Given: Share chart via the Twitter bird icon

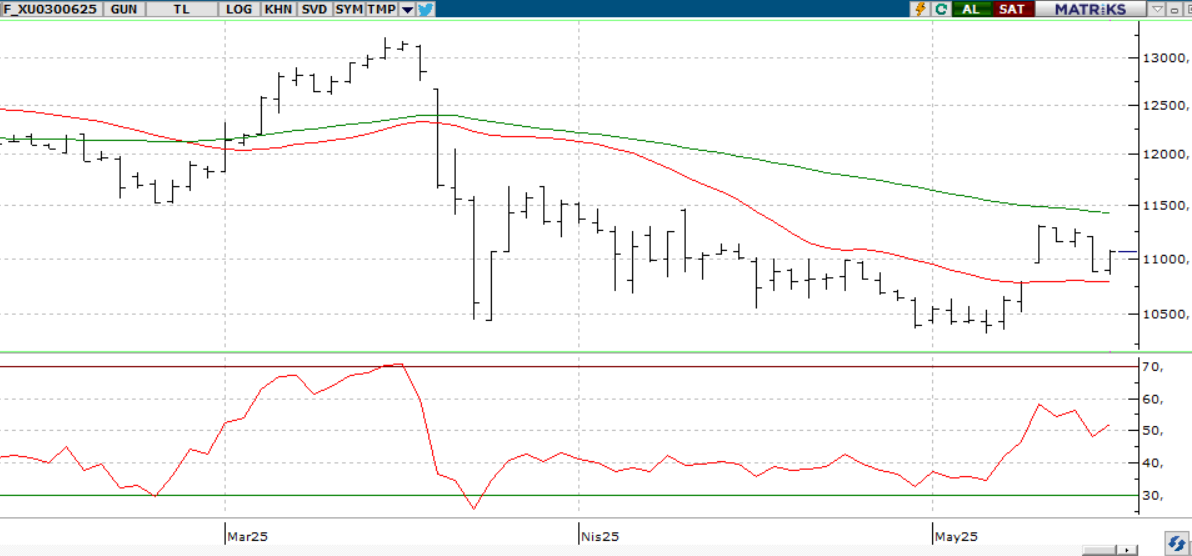Looking at the screenshot, I should coord(425,9).
